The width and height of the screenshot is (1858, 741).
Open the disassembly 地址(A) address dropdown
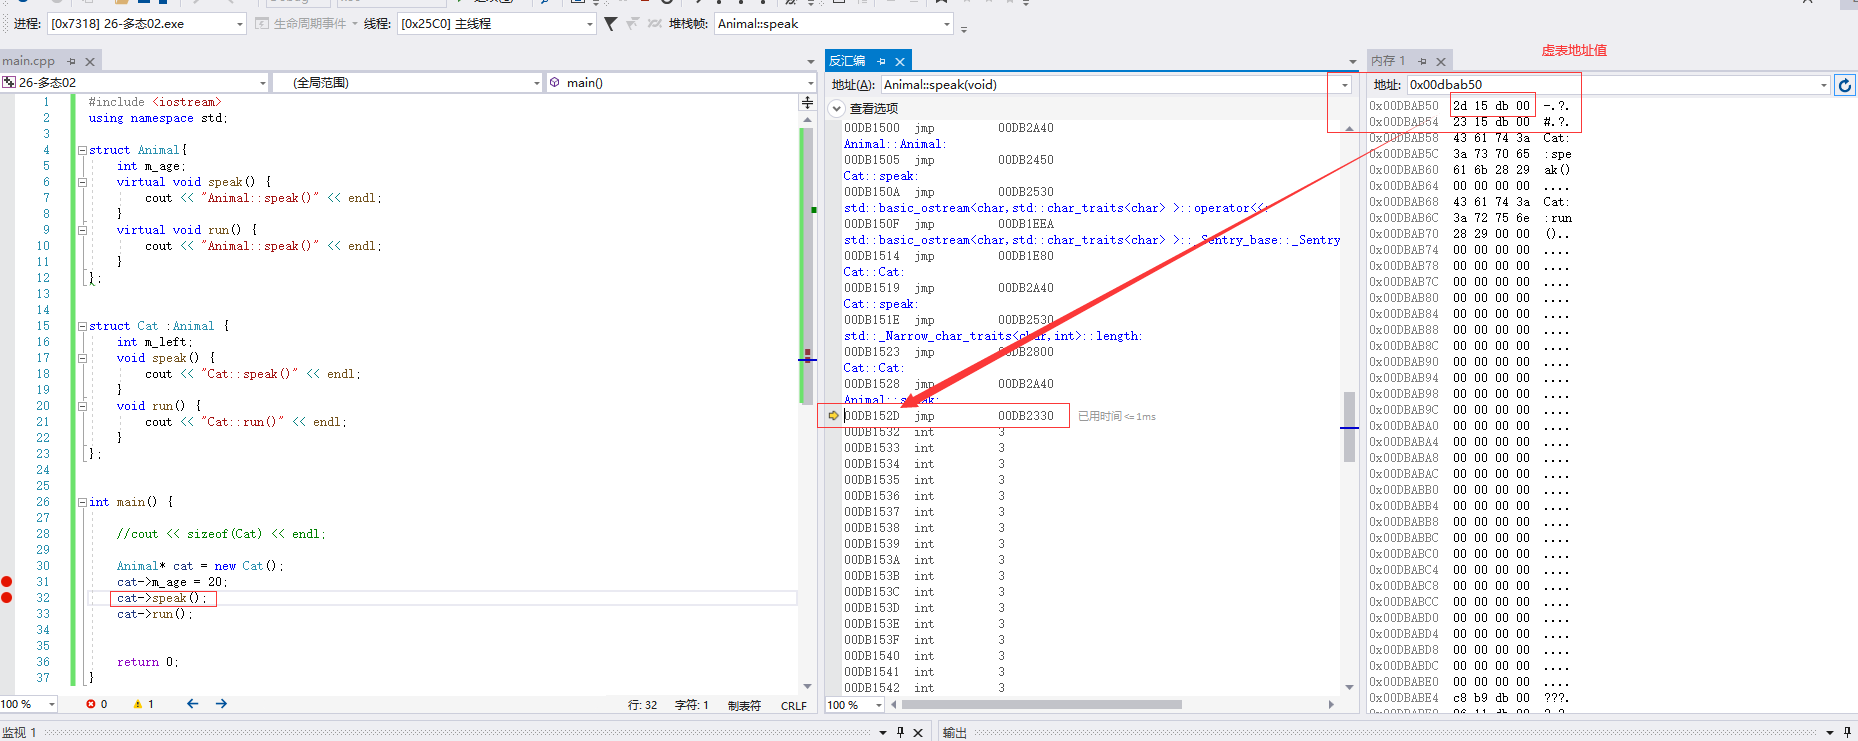(1345, 85)
